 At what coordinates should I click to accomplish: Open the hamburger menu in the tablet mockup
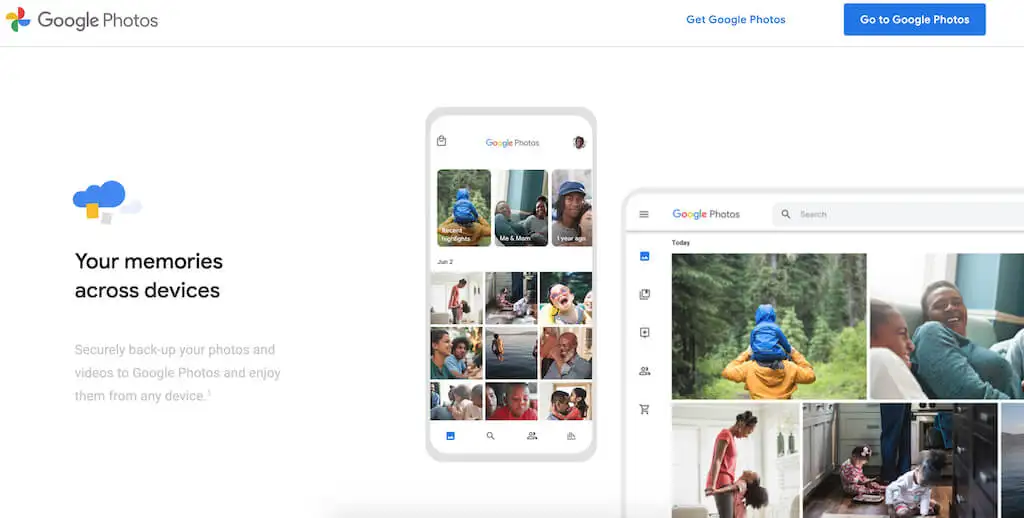point(644,214)
